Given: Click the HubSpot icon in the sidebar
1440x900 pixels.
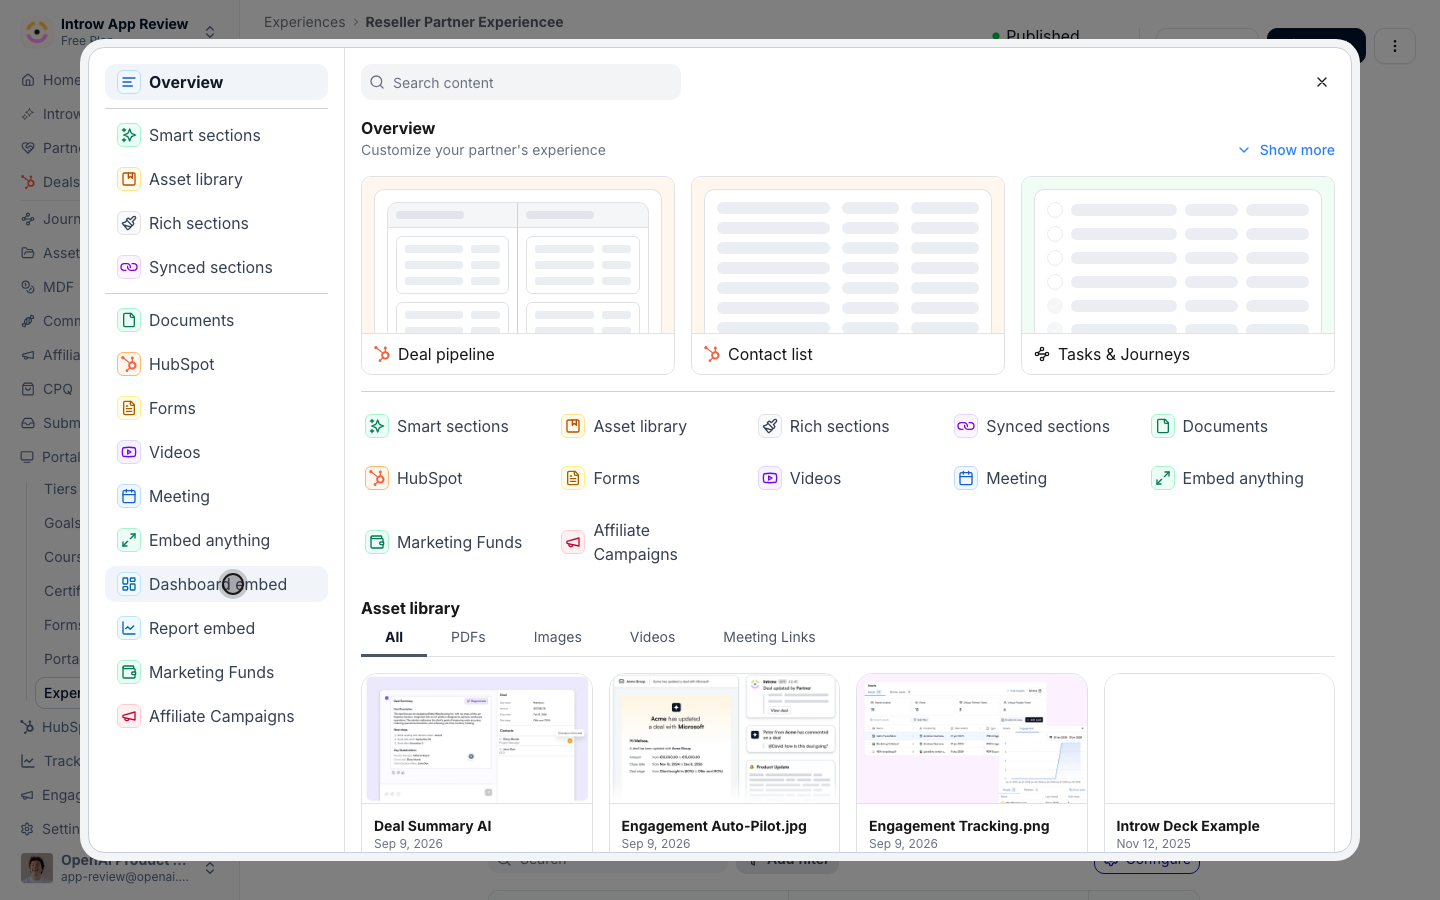Looking at the screenshot, I should [x=129, y=364].
